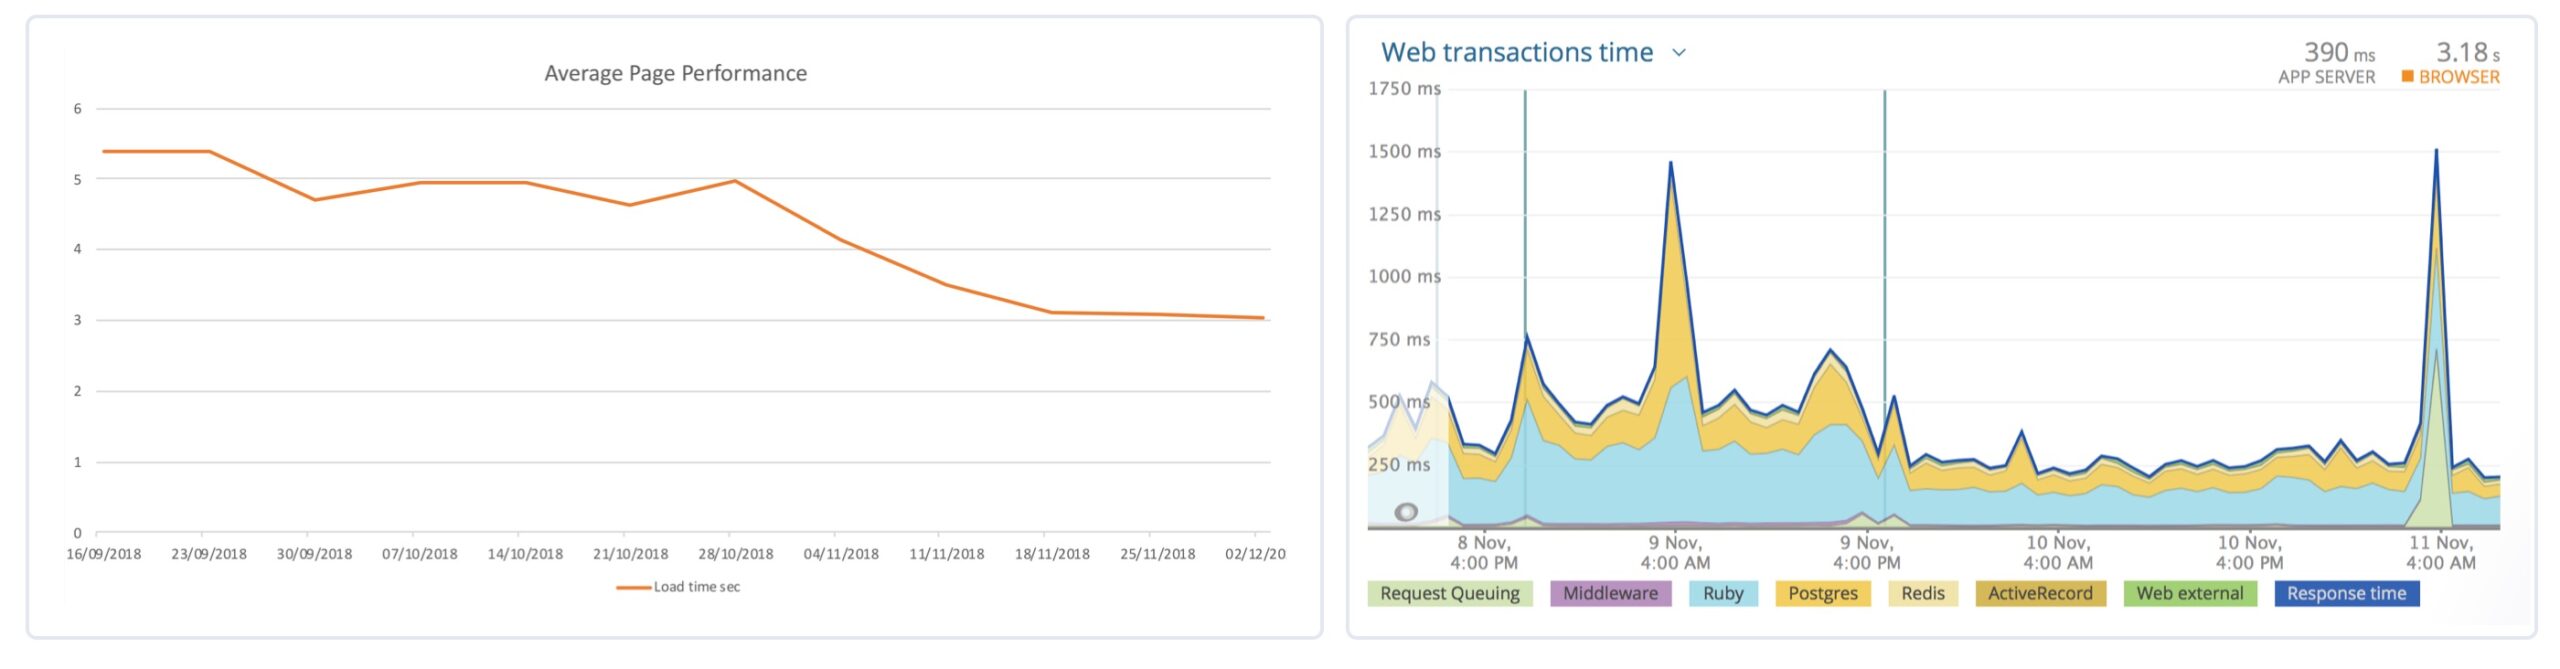Hide the Redis series via legend
Viewport: 2560px width, 669px height.
coord(1922,593)
